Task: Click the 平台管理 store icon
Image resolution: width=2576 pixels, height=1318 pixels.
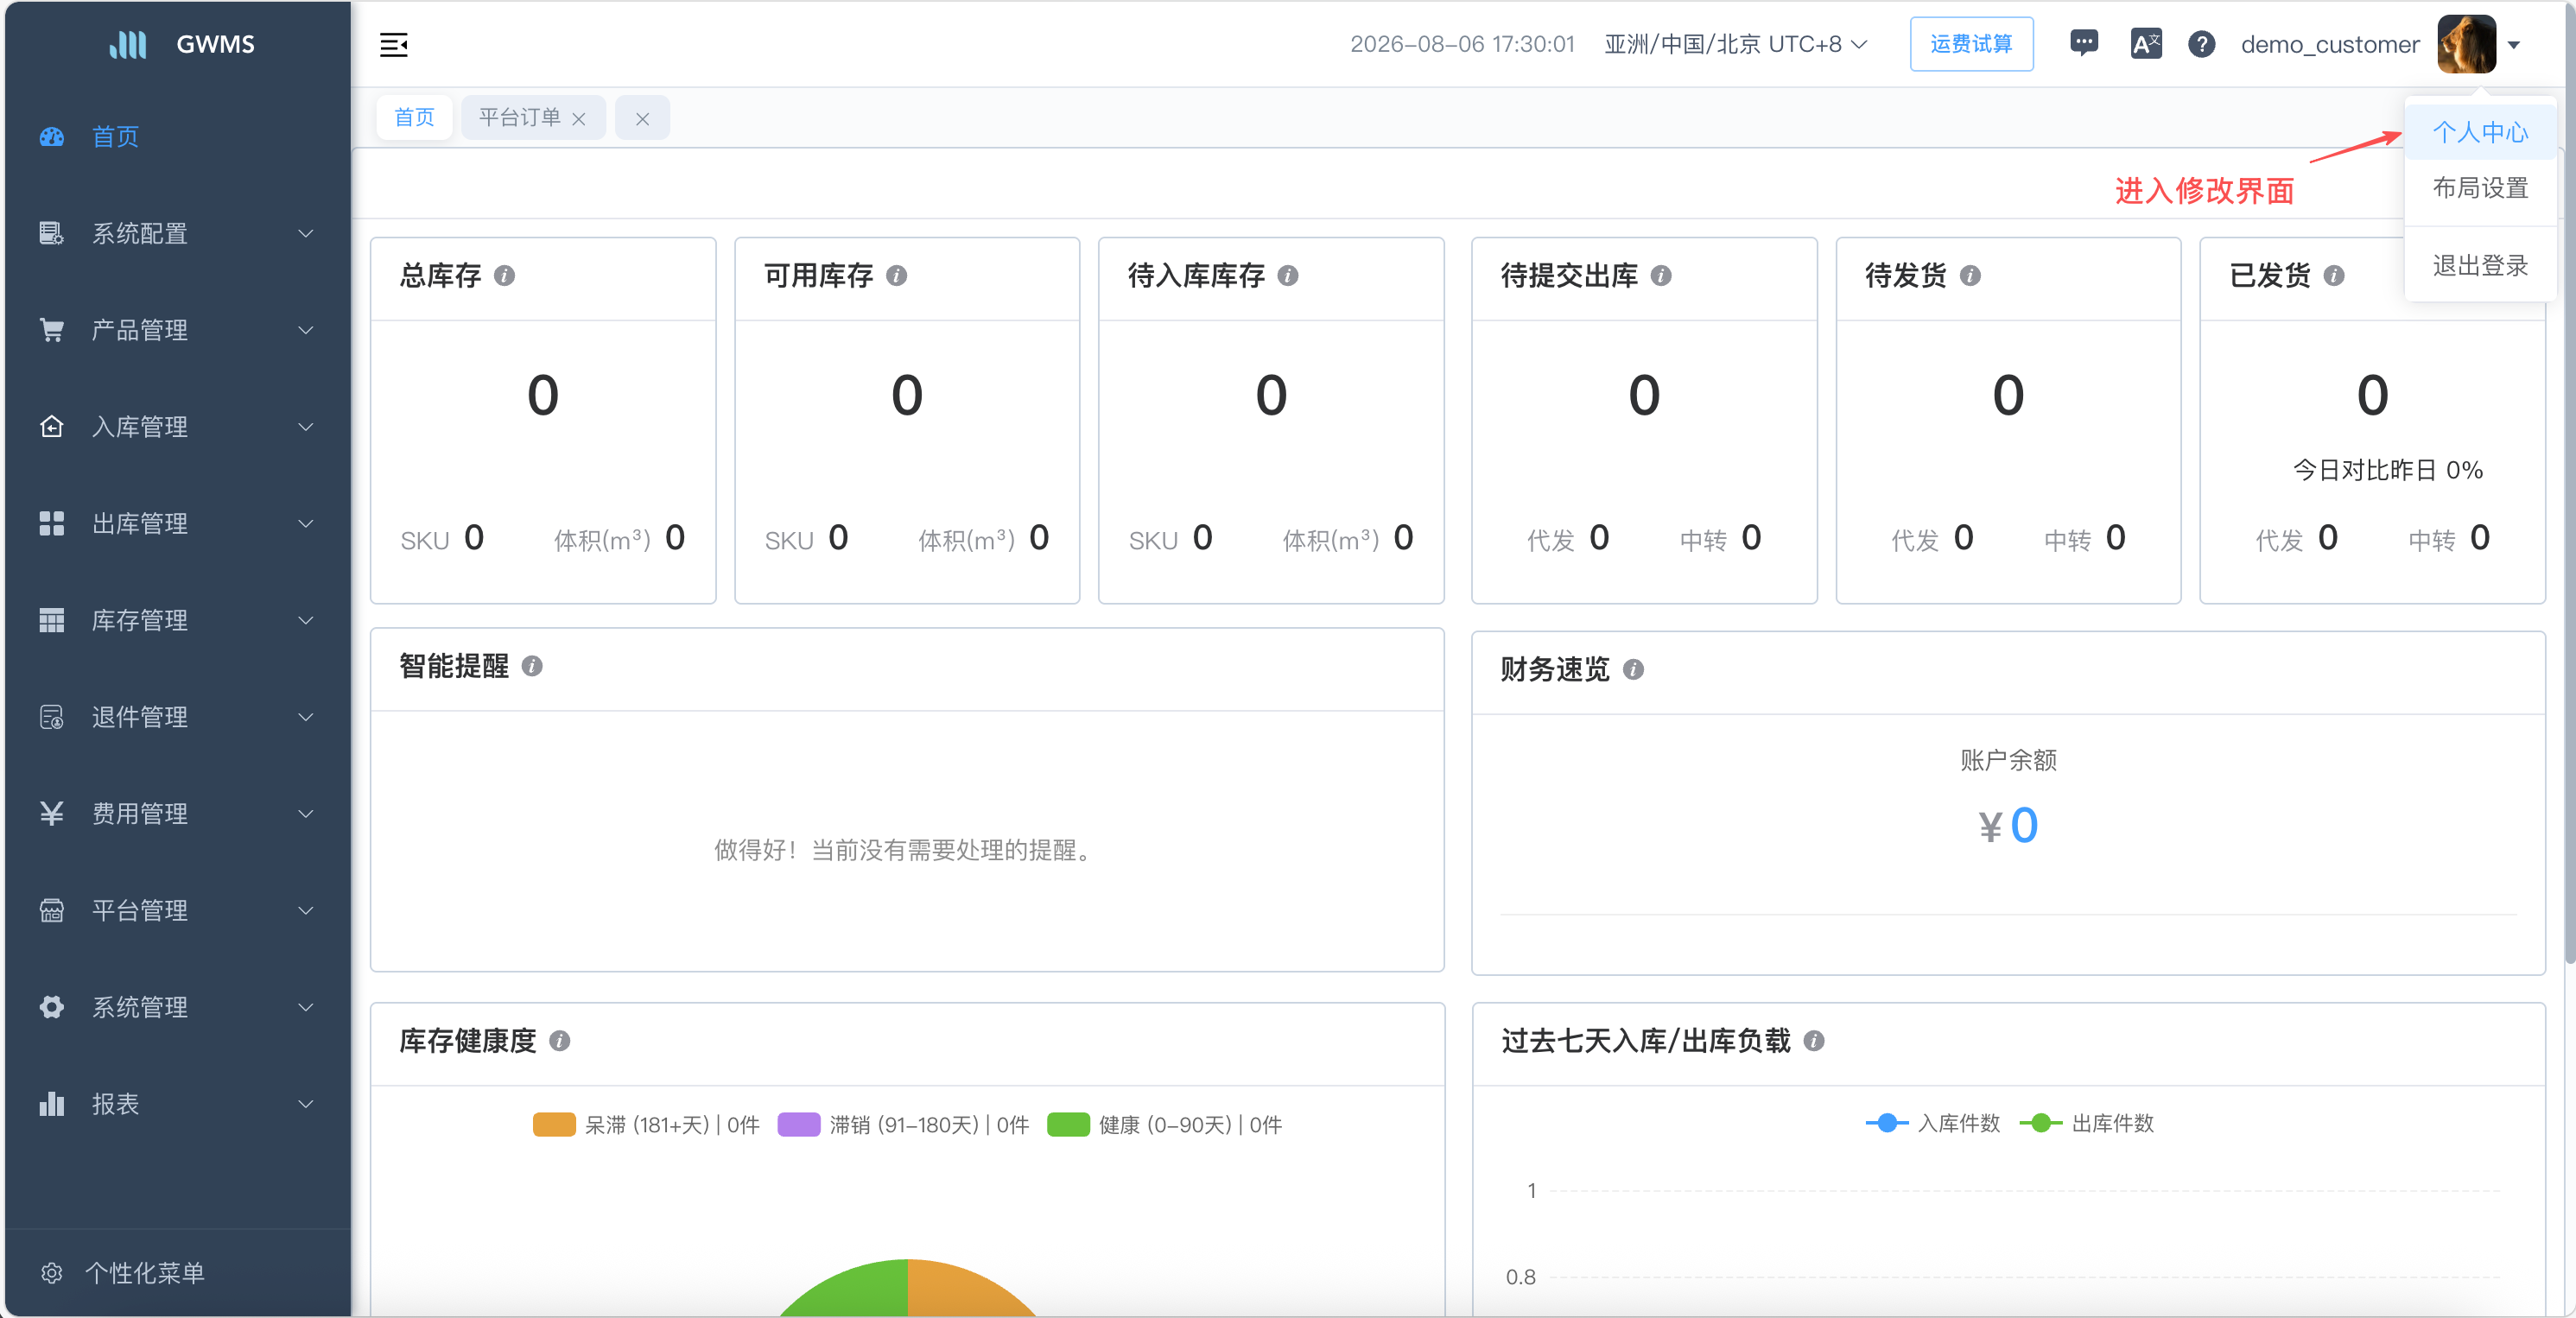Action: coord(52,910)
